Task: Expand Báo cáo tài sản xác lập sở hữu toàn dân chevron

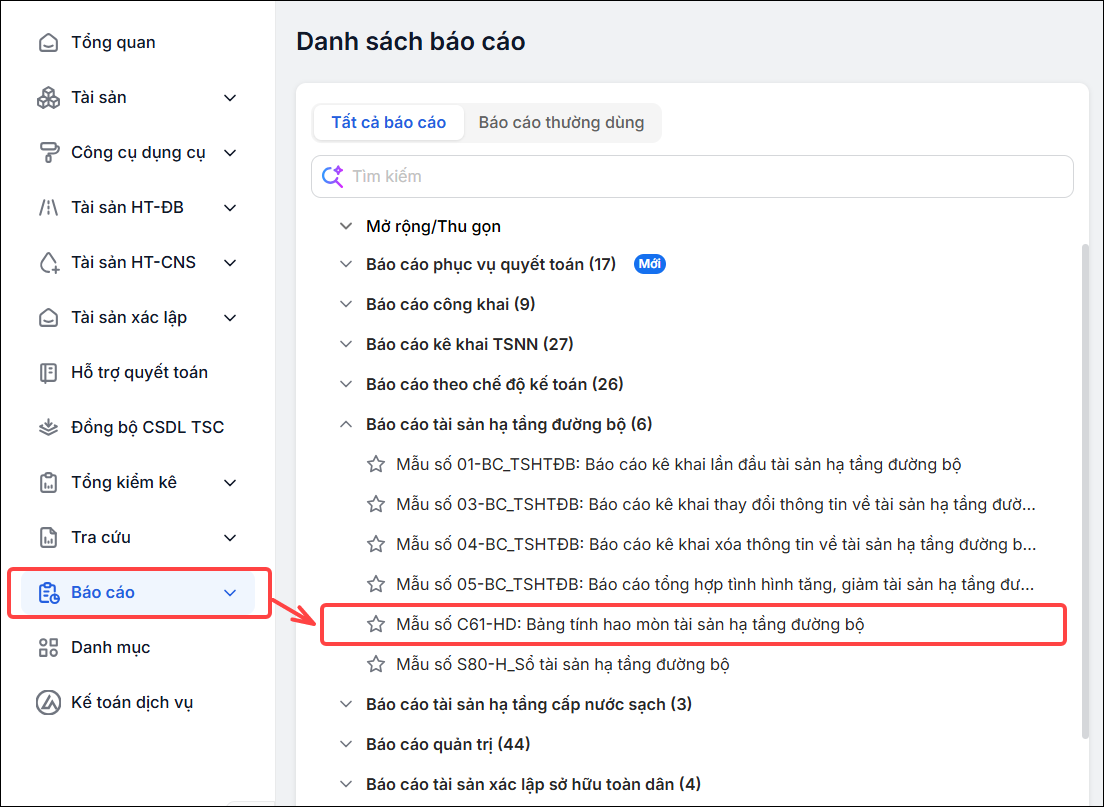Action: point(346,784)
